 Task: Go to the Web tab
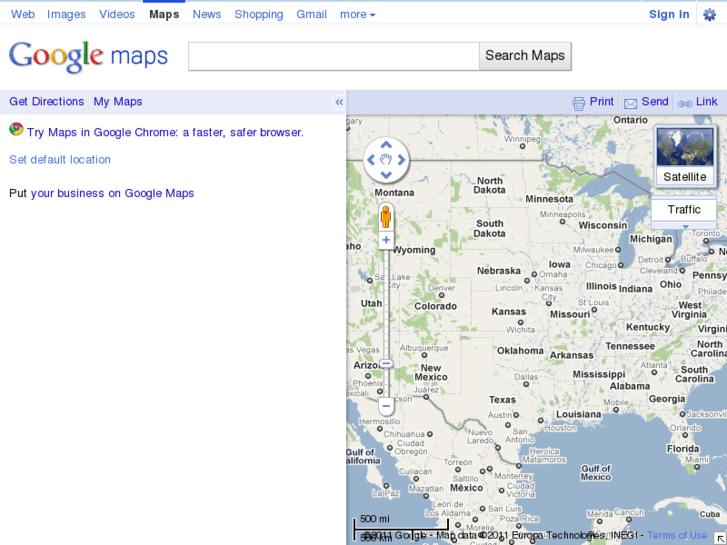[x=23, y=14]
